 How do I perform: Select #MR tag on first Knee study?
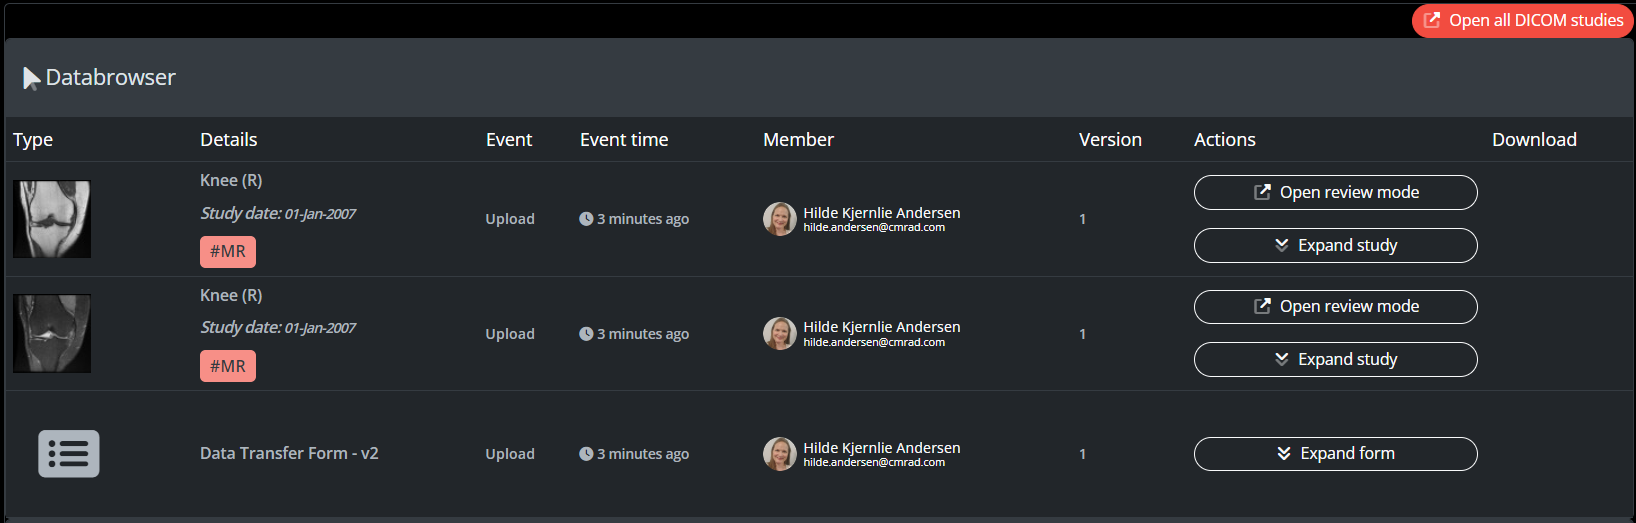pyautogui.click(x=228, y=252)
